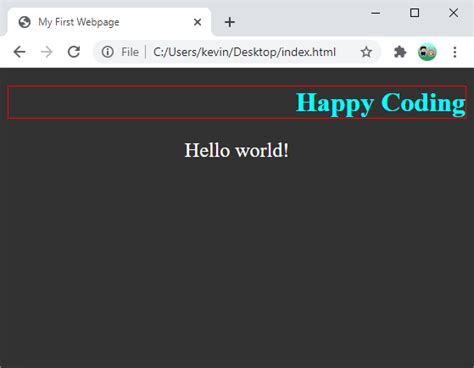Viewport: 474px width, 368px height.
Task: Select the My First Webpage tab
Action: coord(110,22)
